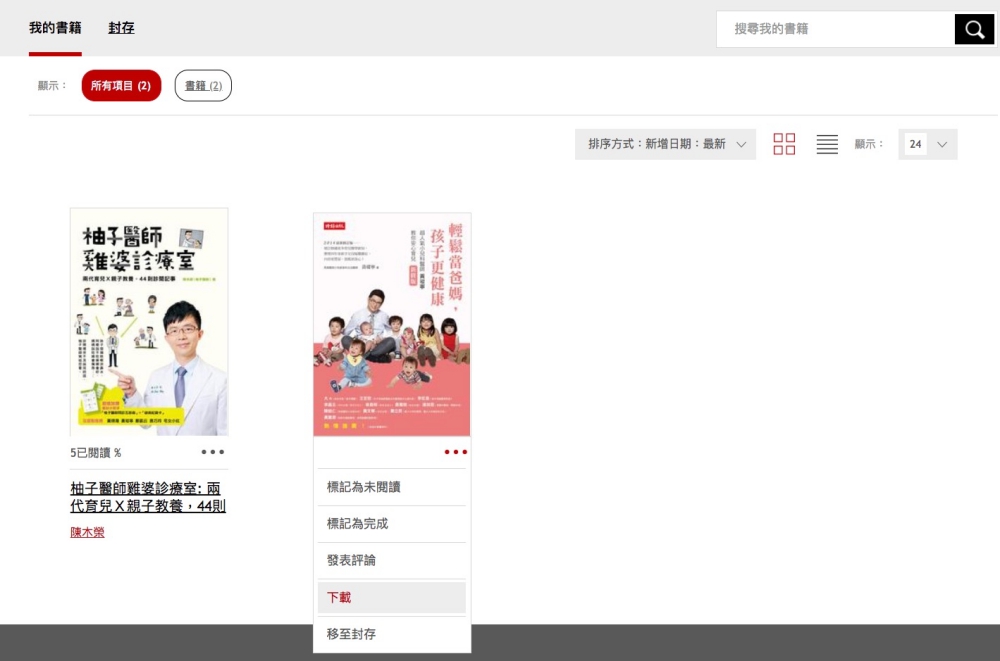Image resolution: width=1000 pixels, height=661 pixels.
Task: Choose 發表評論 menu entry
Action: (392, 560)
